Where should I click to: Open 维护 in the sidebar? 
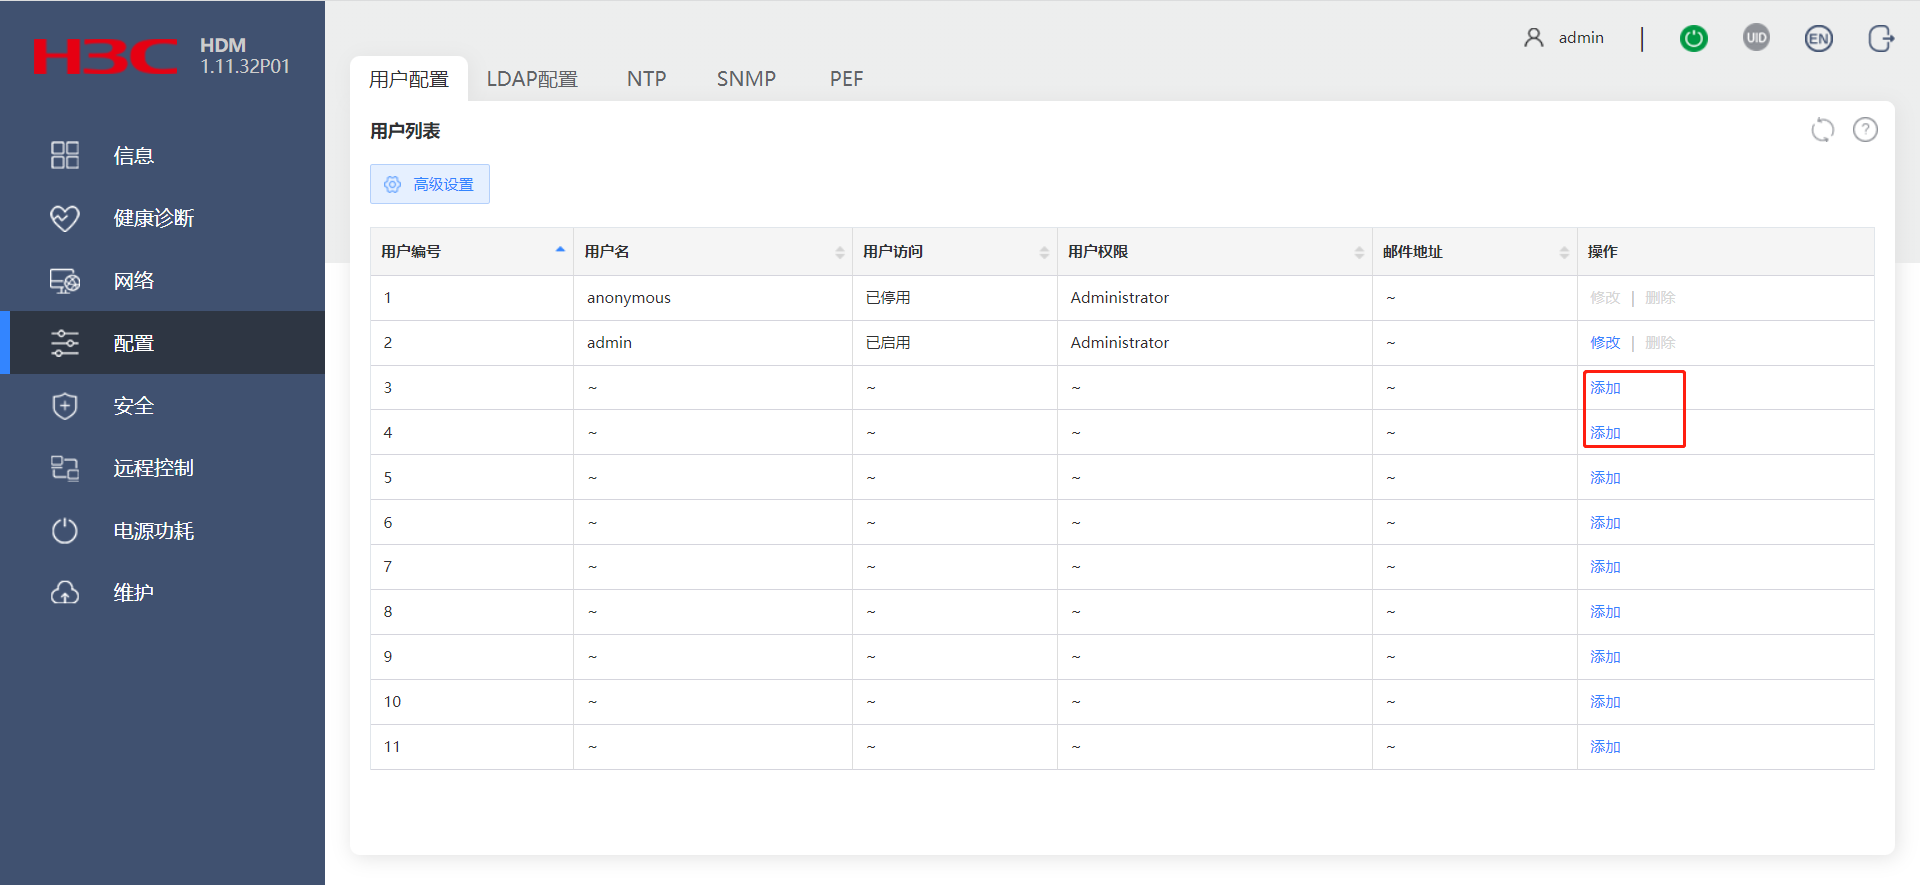tap(133, 593)
